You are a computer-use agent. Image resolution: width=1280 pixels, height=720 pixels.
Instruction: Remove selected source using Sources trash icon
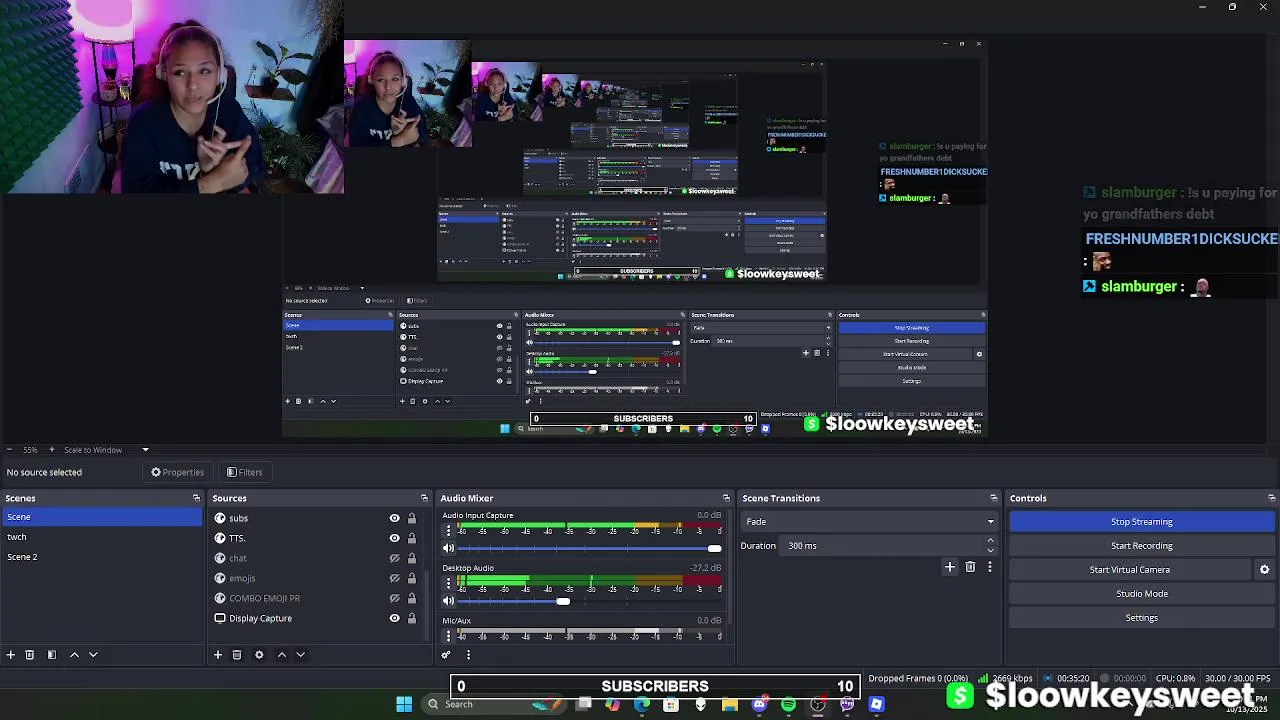237,655
